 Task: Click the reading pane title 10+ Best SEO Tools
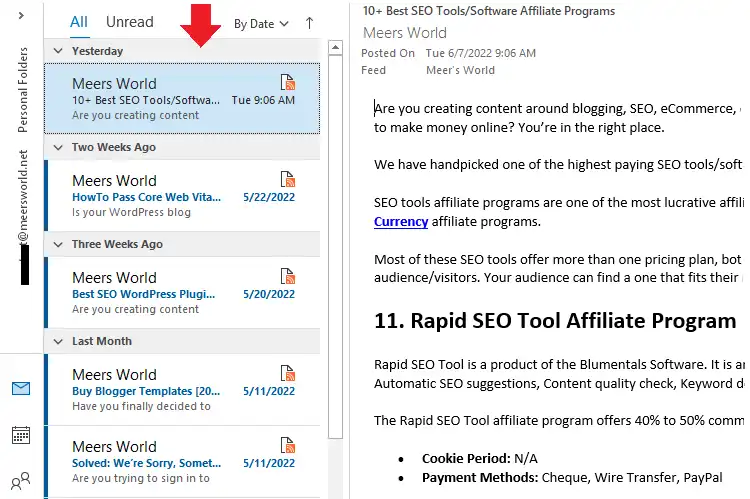point(489,11)
